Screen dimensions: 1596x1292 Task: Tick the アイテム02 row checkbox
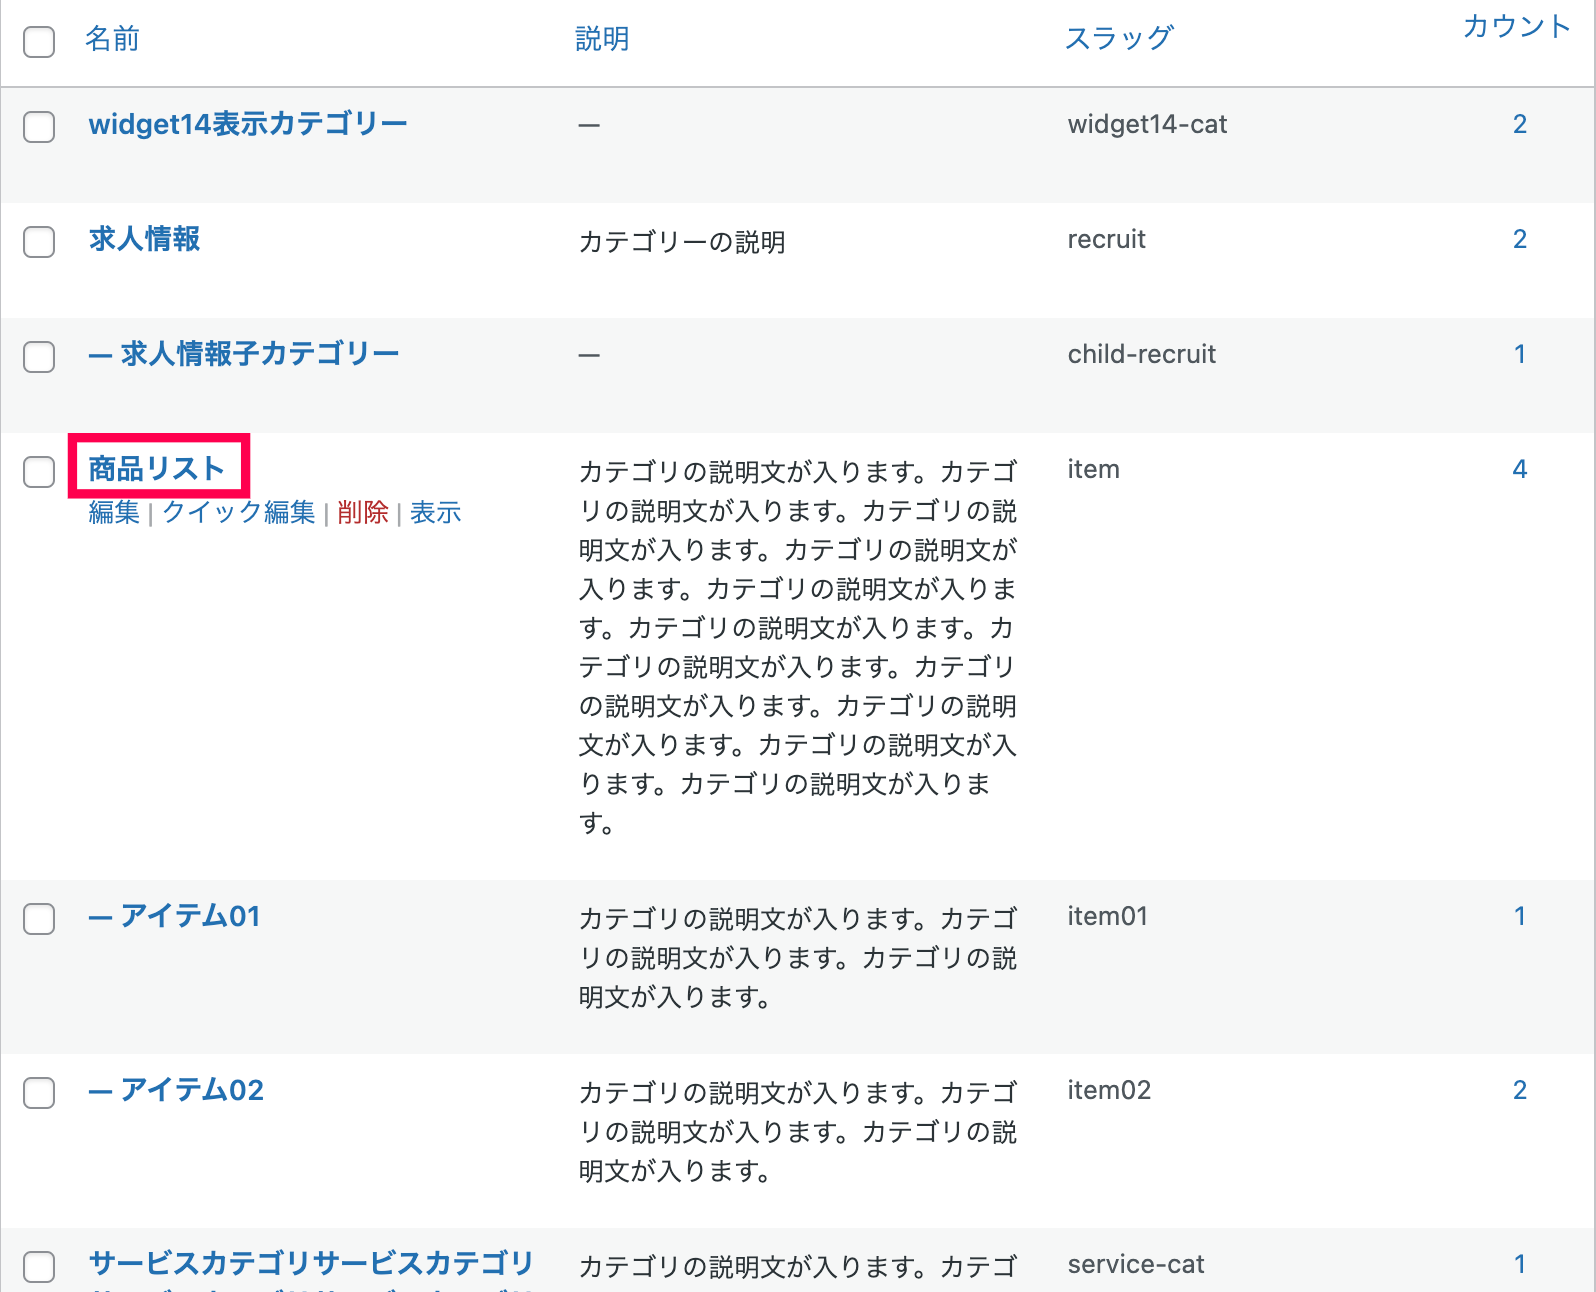pyautogui.click(x=39, y=1093)
